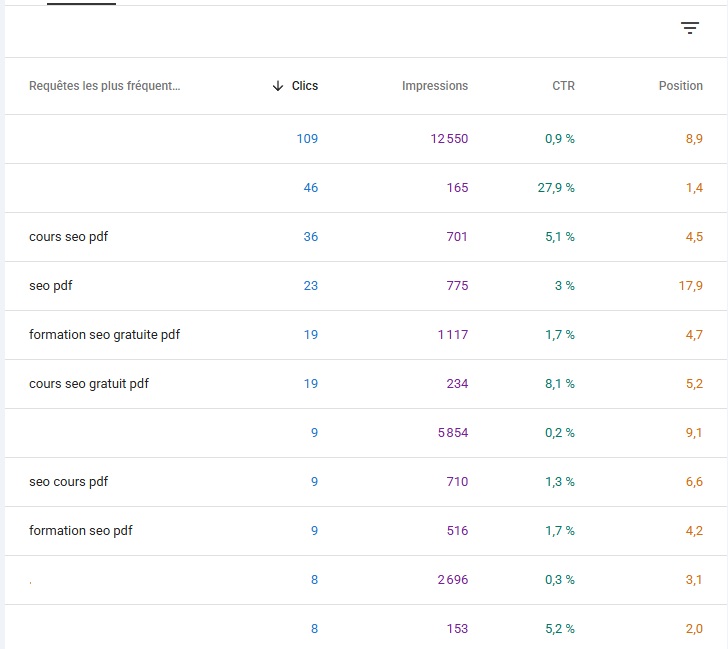Sort by Position column header
This screenshot has height=649, width=728.
(681, 86)
